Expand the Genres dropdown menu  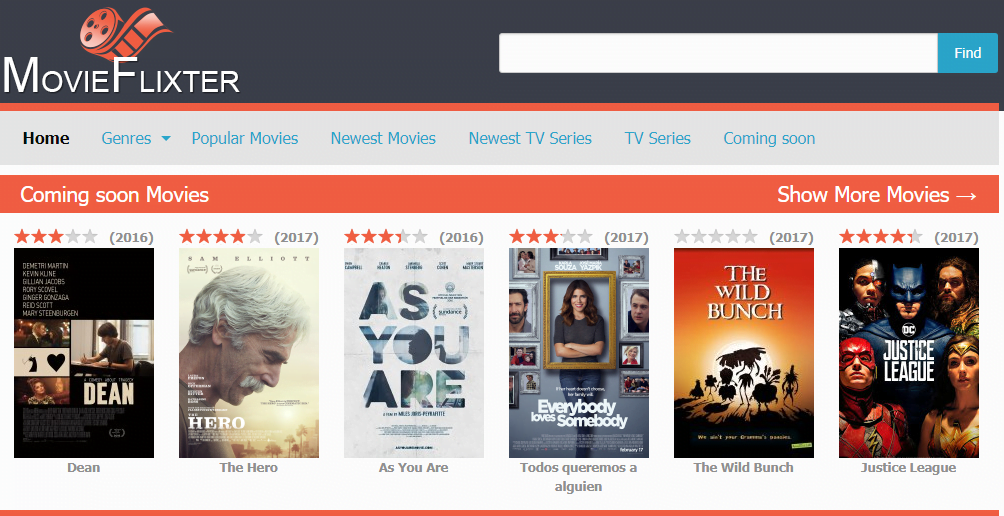136,138
